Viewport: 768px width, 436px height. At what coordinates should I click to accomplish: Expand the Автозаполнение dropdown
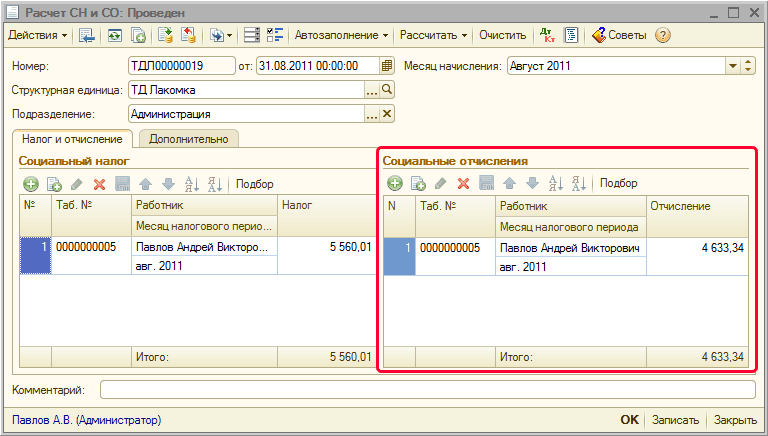coord(342,35)
